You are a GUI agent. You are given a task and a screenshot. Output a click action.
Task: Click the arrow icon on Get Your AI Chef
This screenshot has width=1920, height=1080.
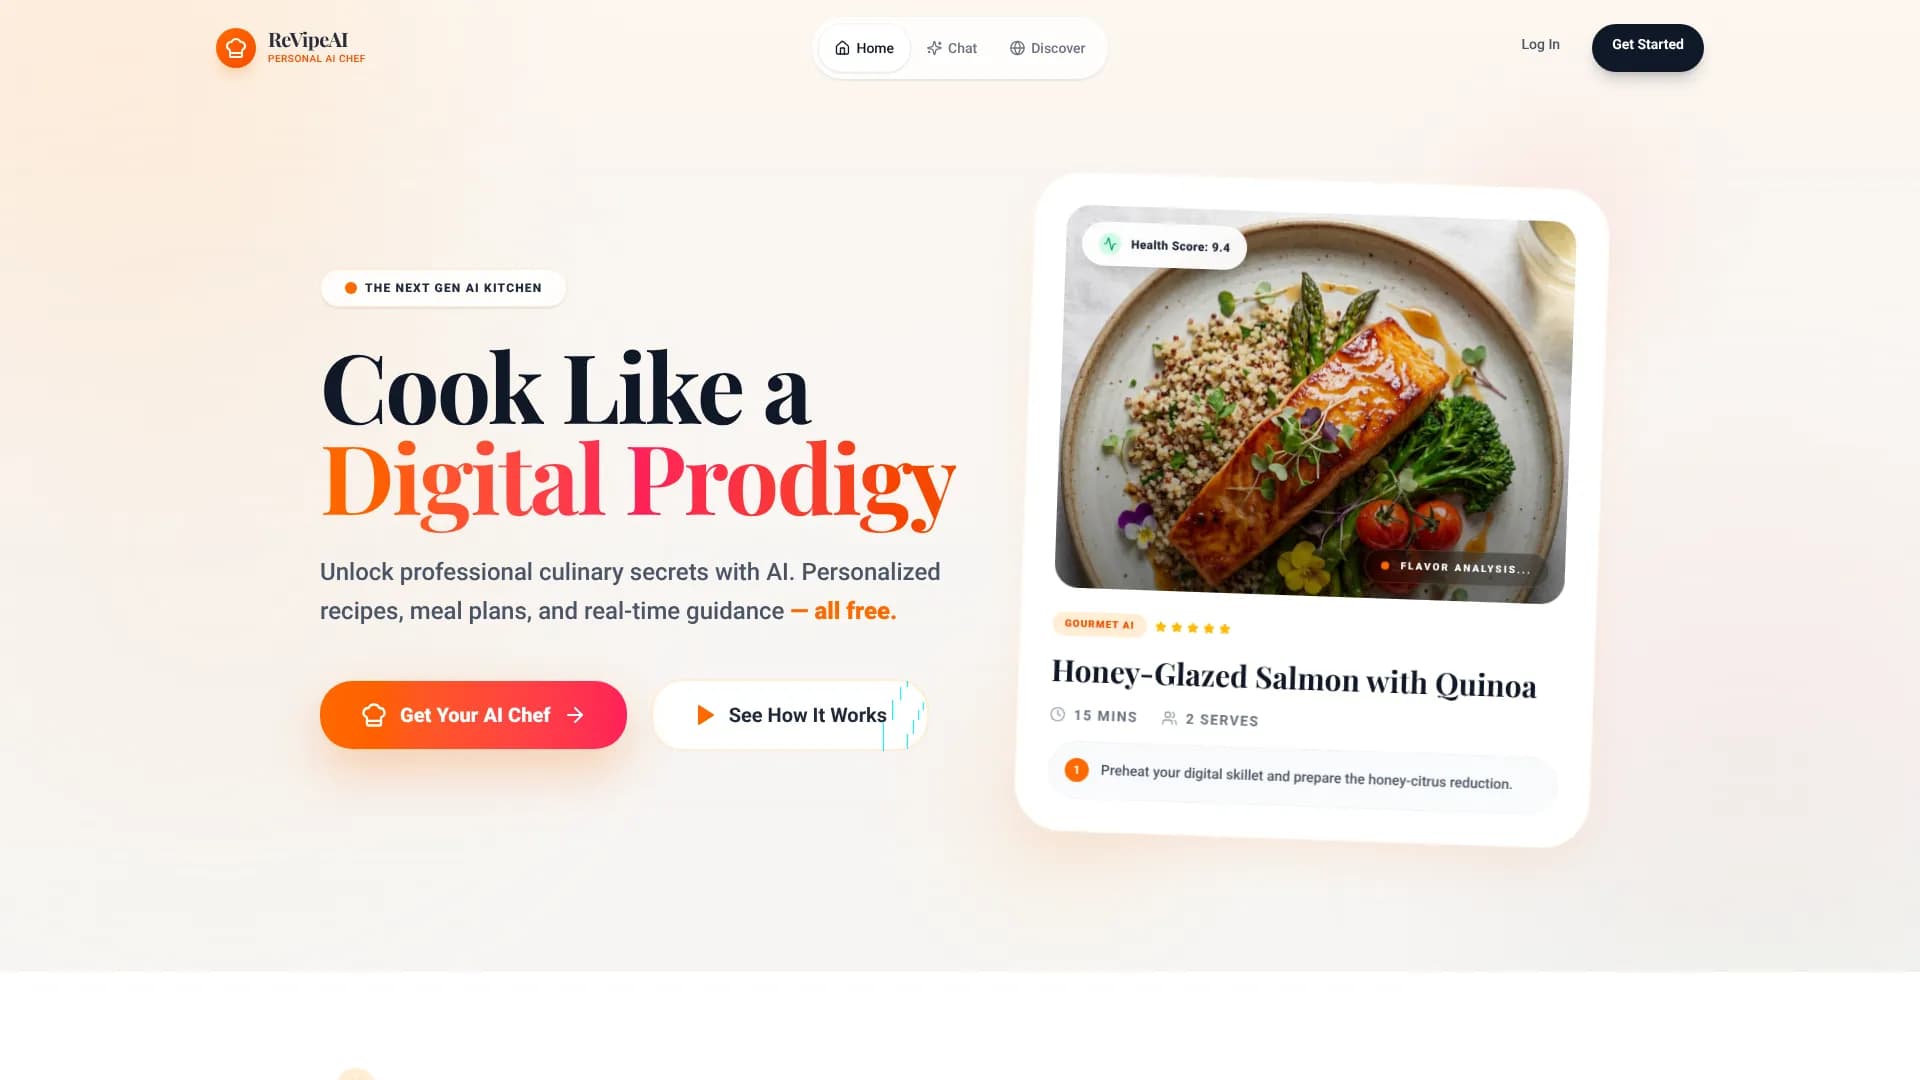click(x=575, y=715)
